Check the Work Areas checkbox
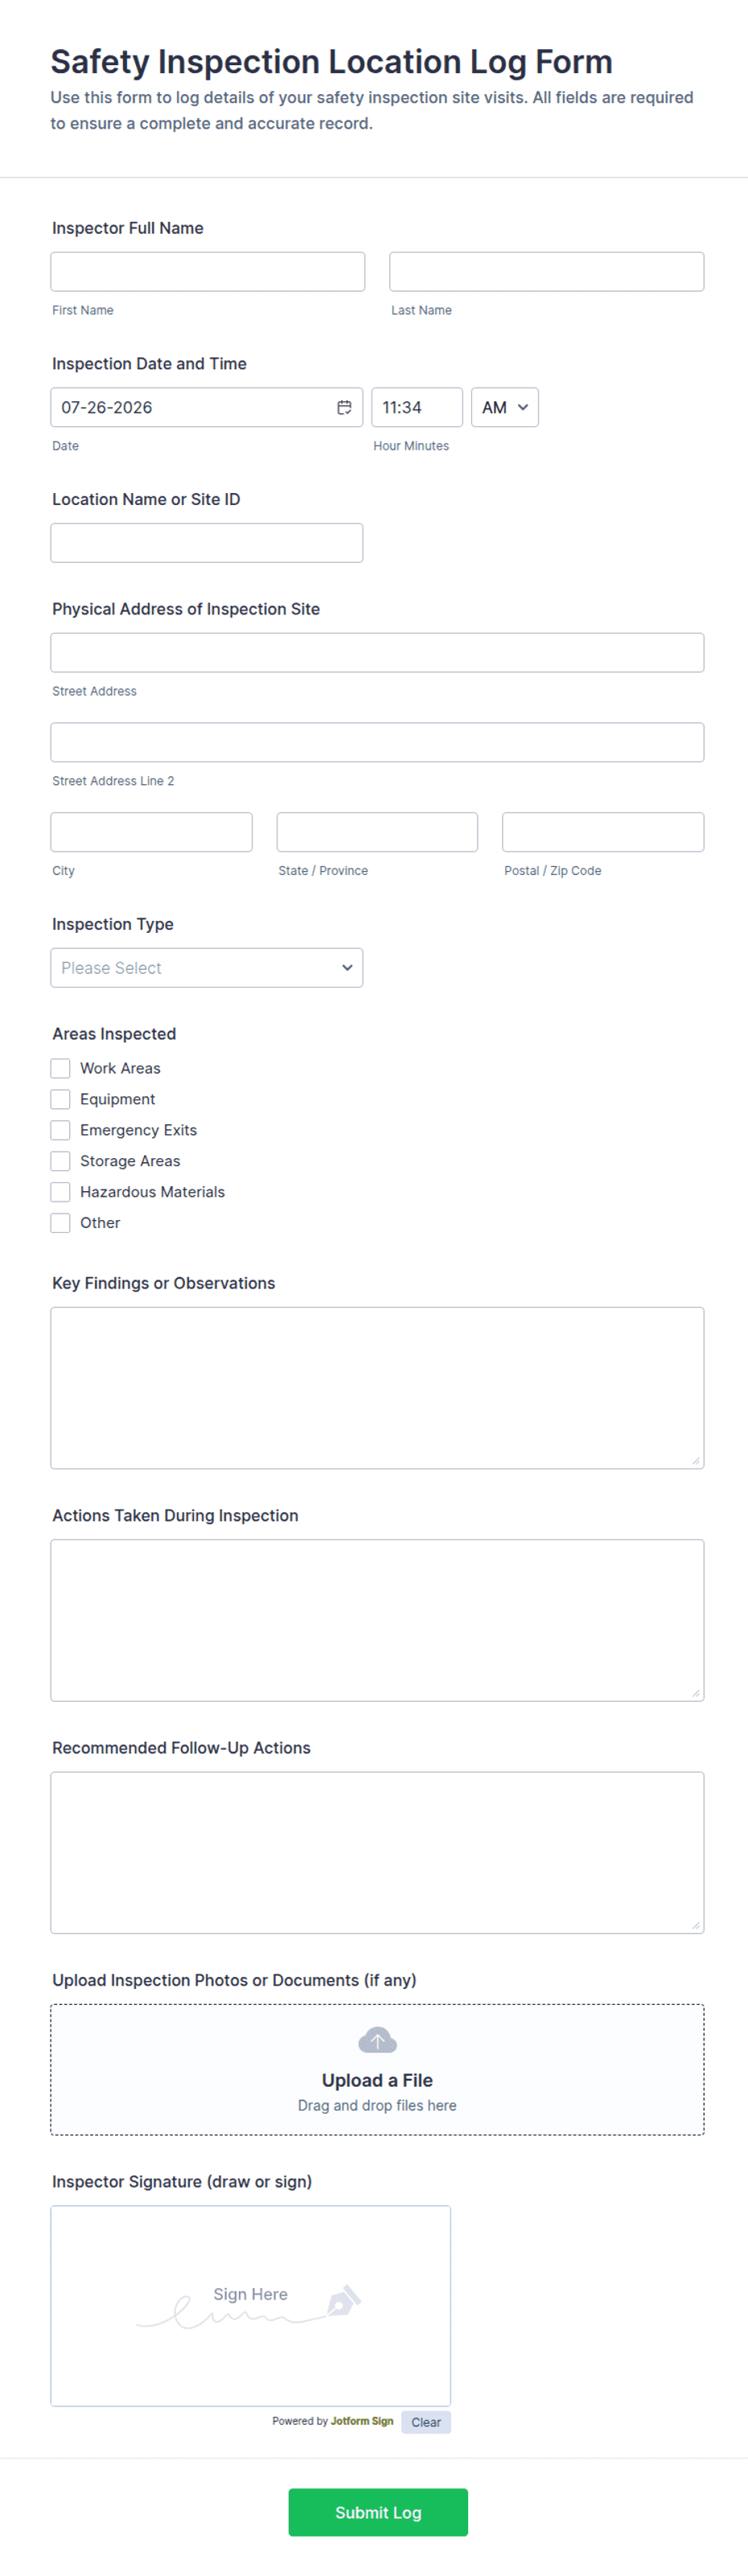748x2576 pixels. tap(60, 1068)
